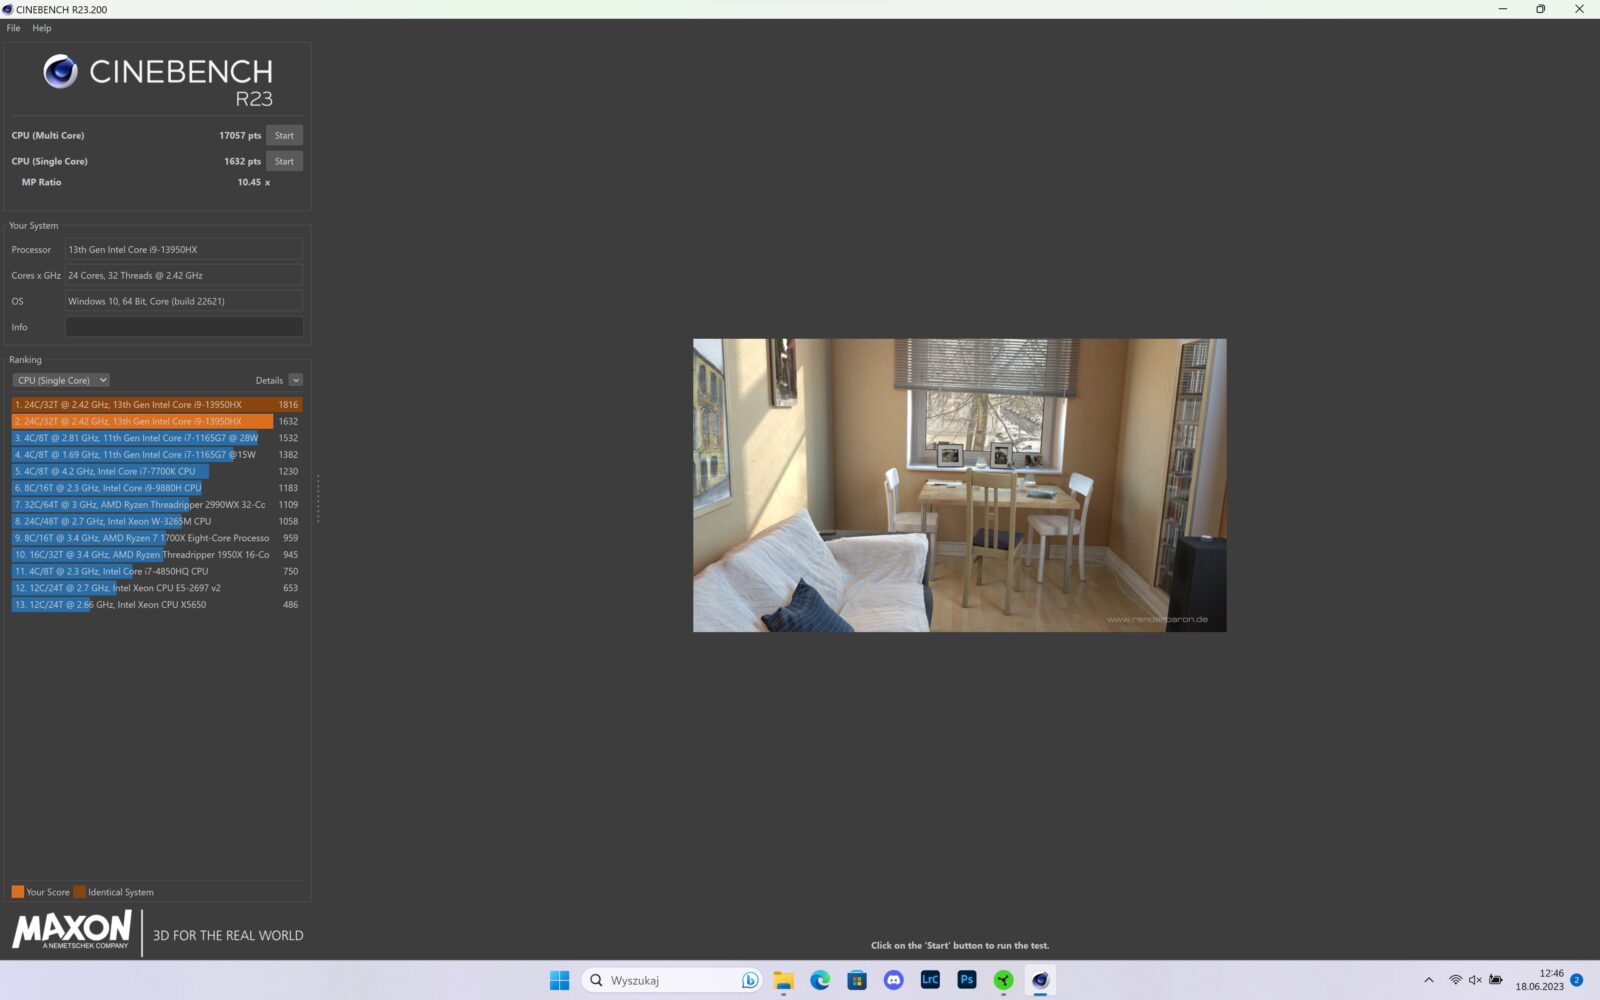
Task: Open the CPU (Single Core) ranking dropdown
Action: point(61,380)
